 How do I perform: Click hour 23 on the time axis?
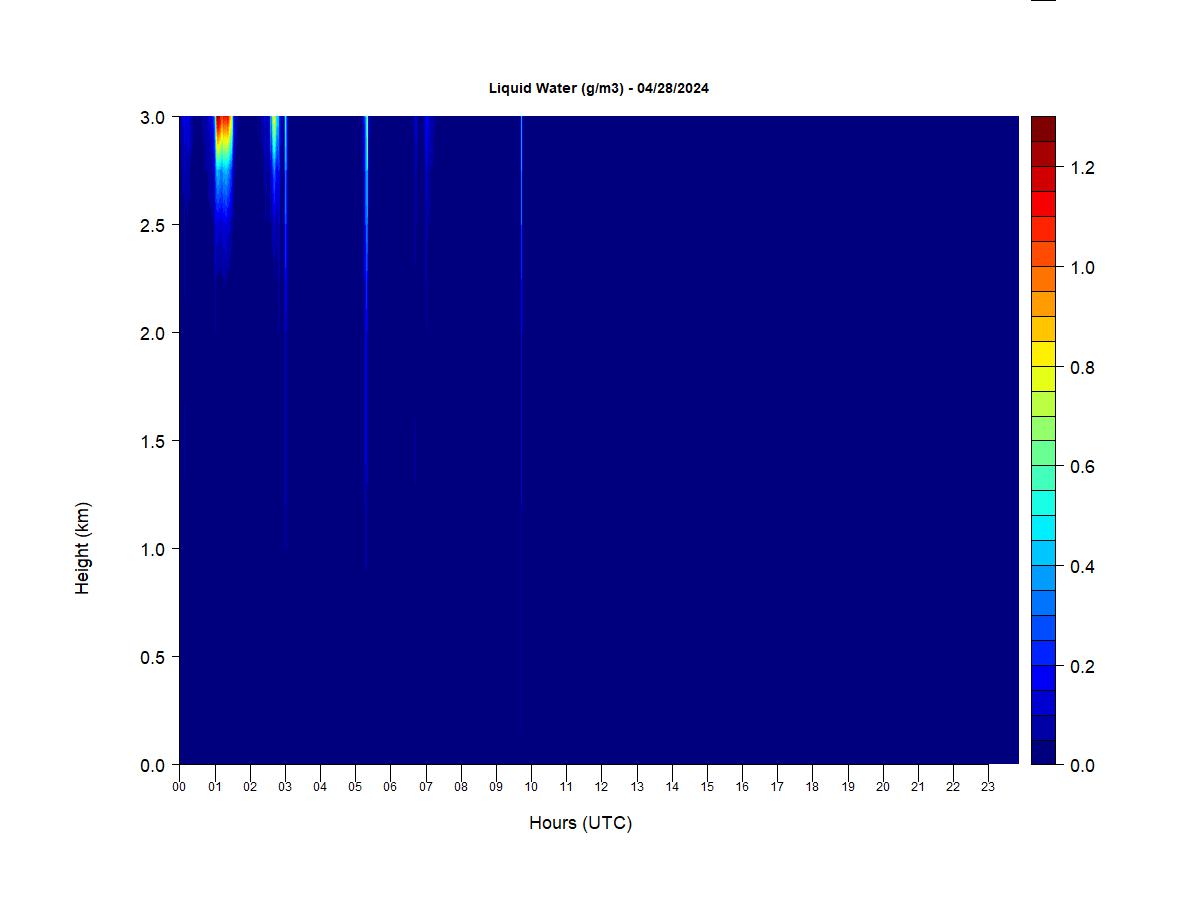[x=988, y=787]
